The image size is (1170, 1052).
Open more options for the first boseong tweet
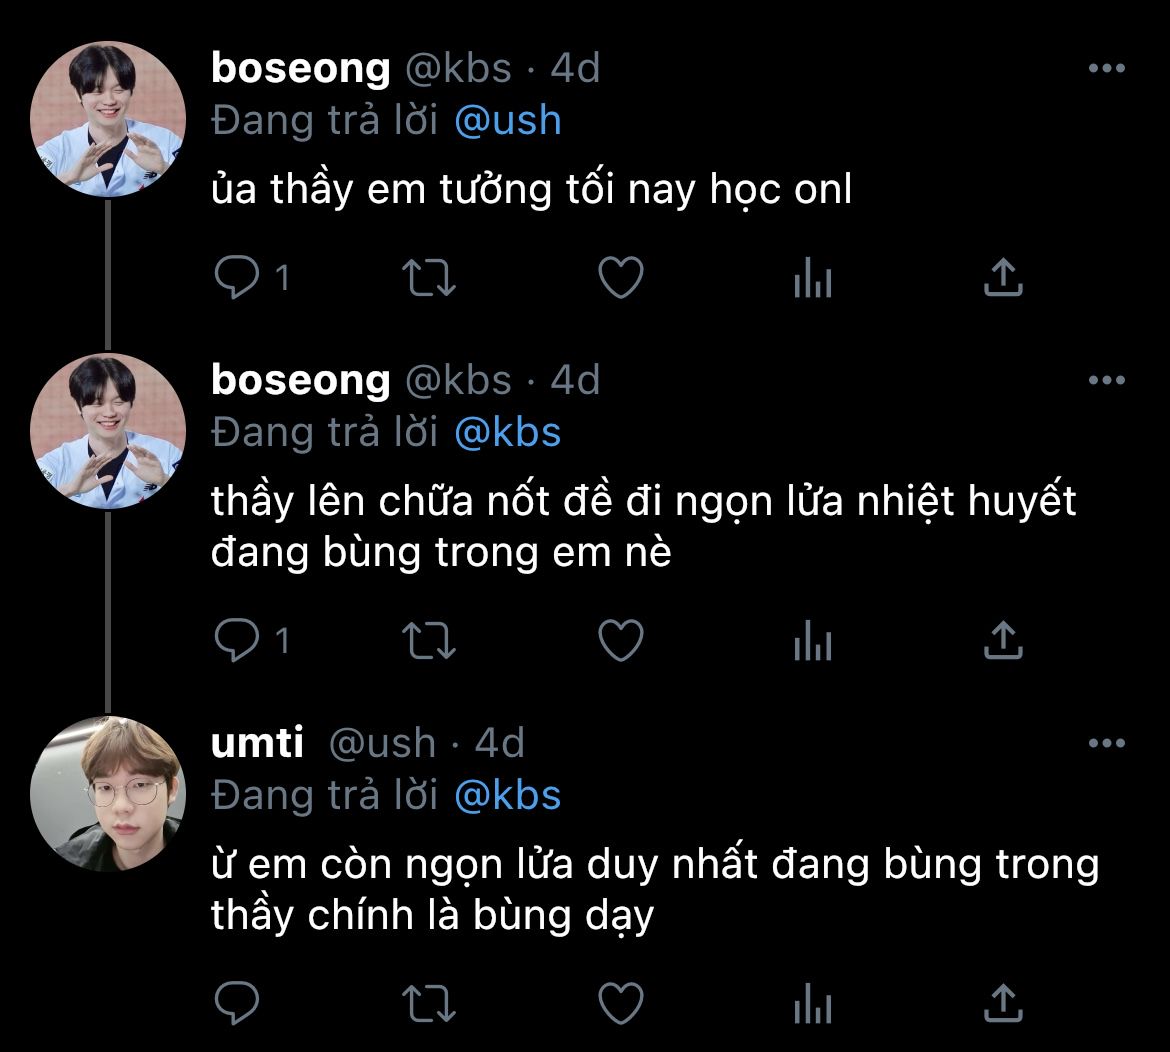click(1106, 68)
